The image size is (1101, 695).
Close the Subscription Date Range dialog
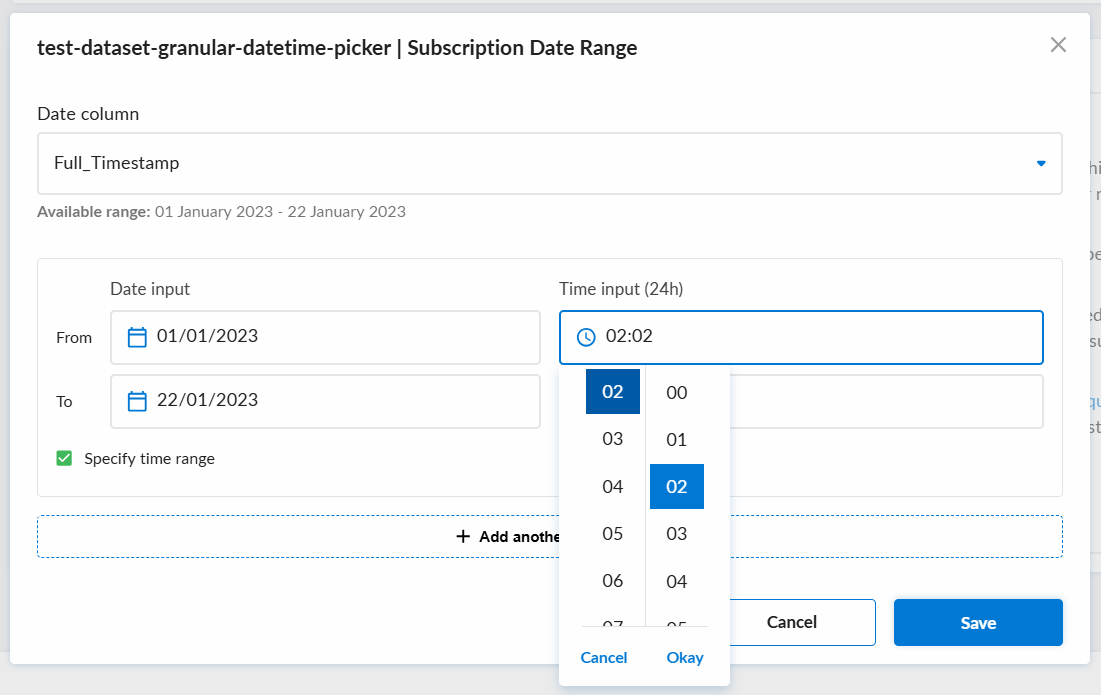(x=1058, y=45)
